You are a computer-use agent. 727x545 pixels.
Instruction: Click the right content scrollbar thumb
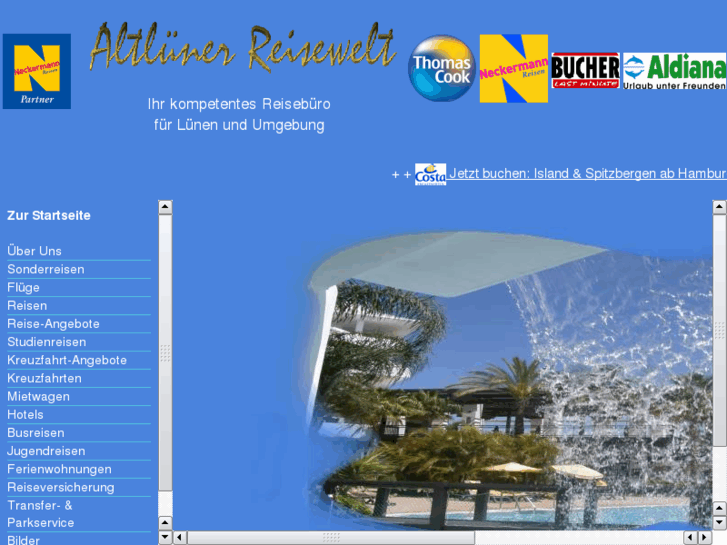719,330
